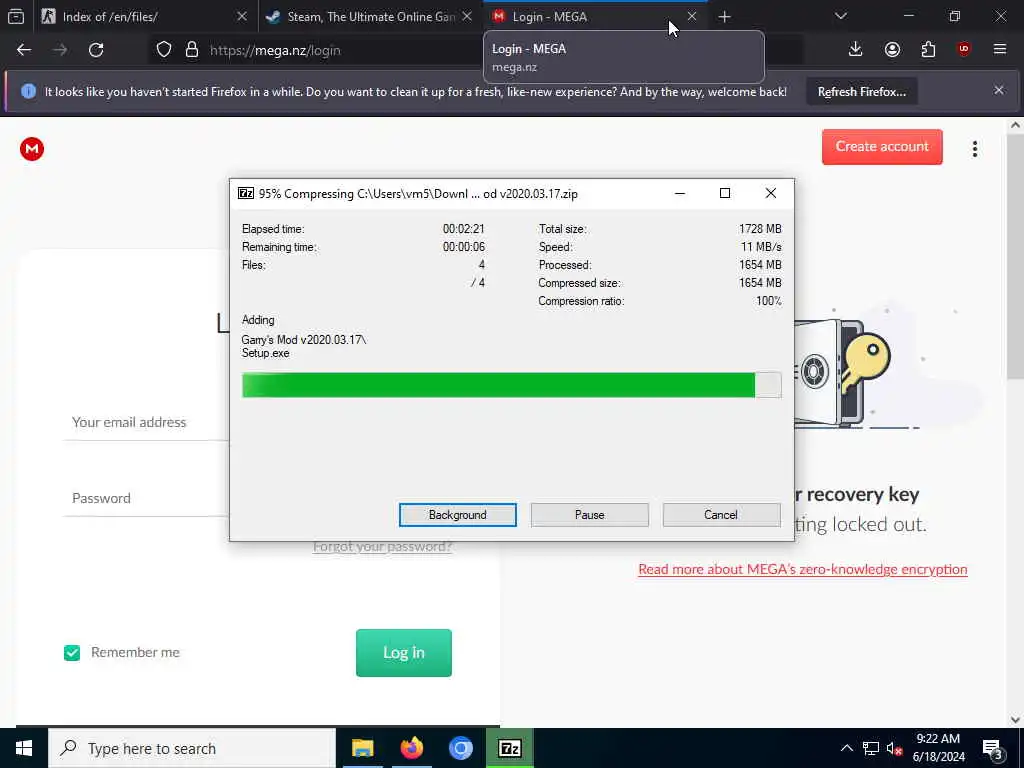
Task: Click the uBlock Origin toolbar icon
Action: (964, 49)
